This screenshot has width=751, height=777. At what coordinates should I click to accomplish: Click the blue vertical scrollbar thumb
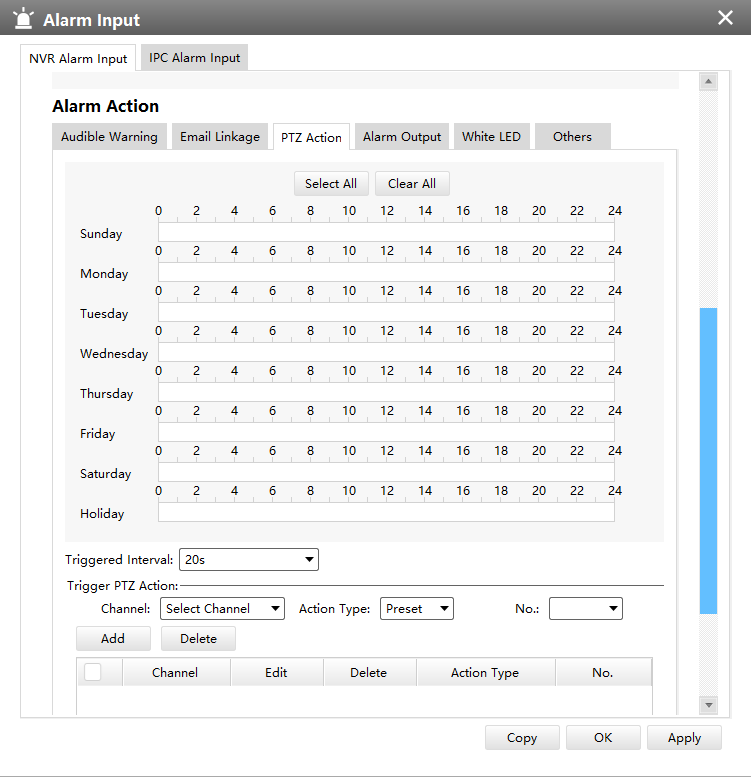point(708,460)
